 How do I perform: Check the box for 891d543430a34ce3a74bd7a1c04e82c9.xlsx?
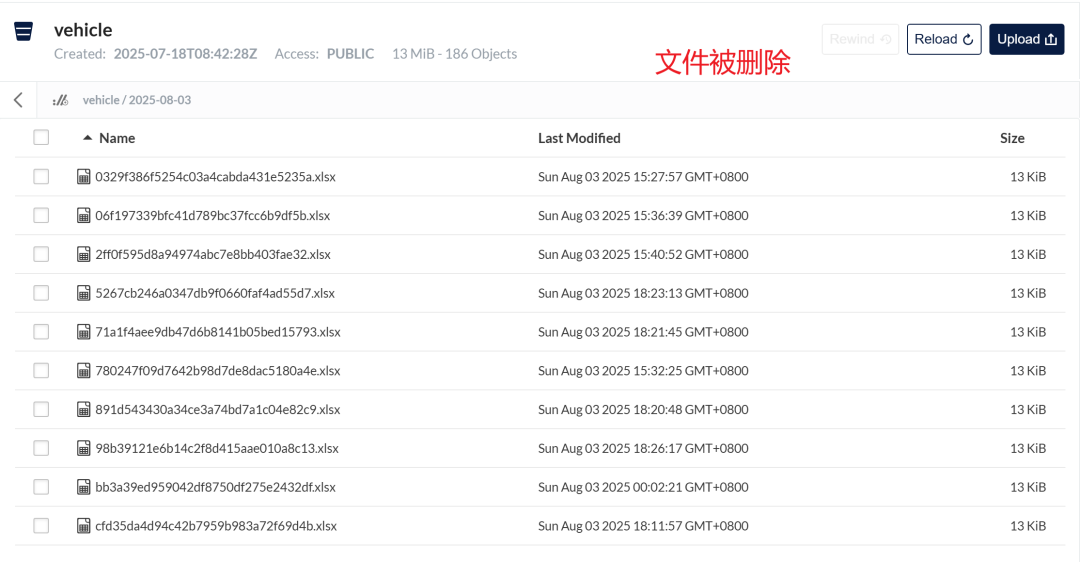click(x=41, y=410)
